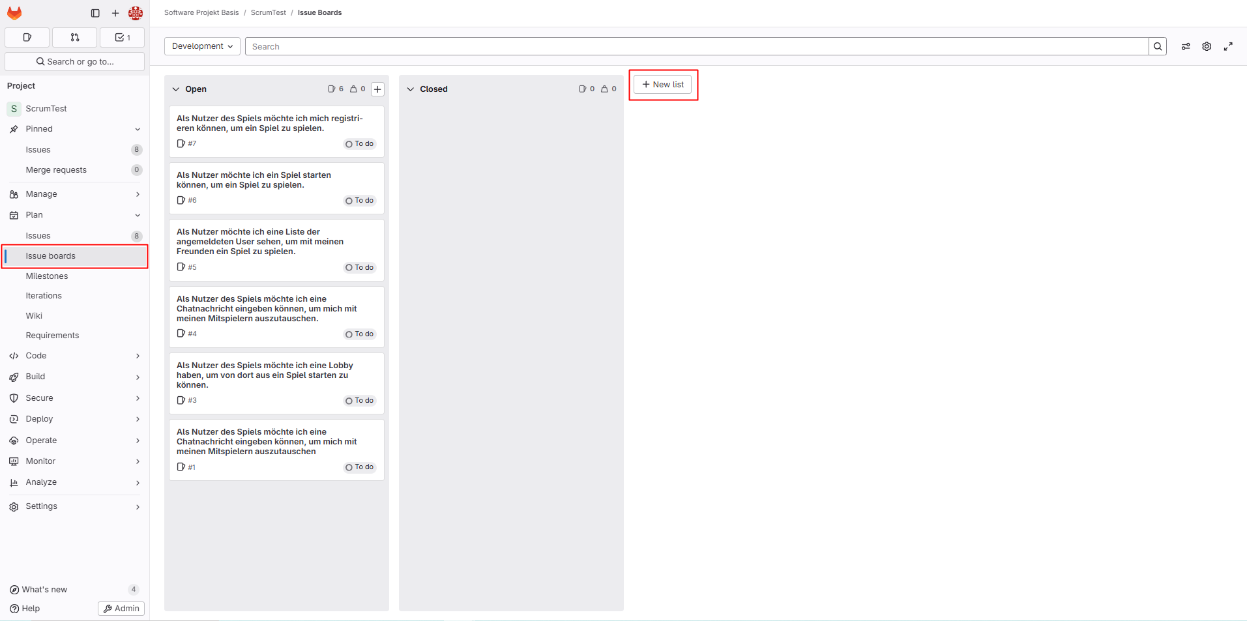Collapse the Open list
The image size is (1247, 621).
click(x=176, y=89)
